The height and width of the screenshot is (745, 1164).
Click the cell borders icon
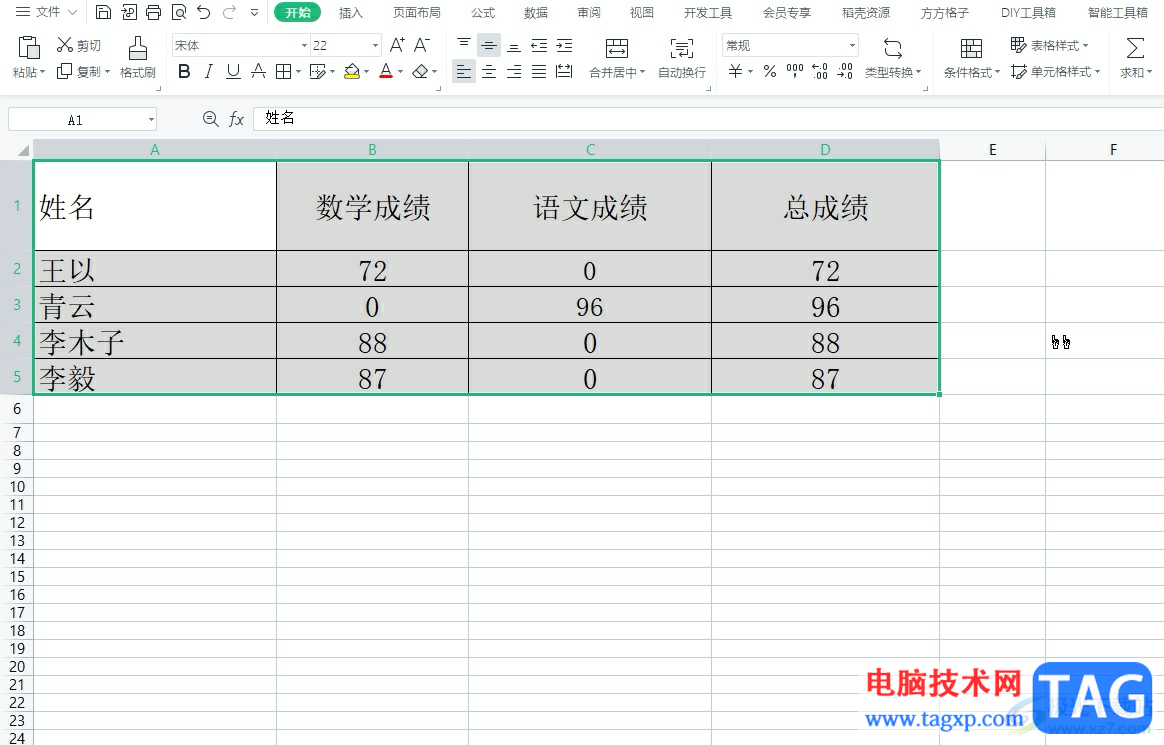coord(283,71)
